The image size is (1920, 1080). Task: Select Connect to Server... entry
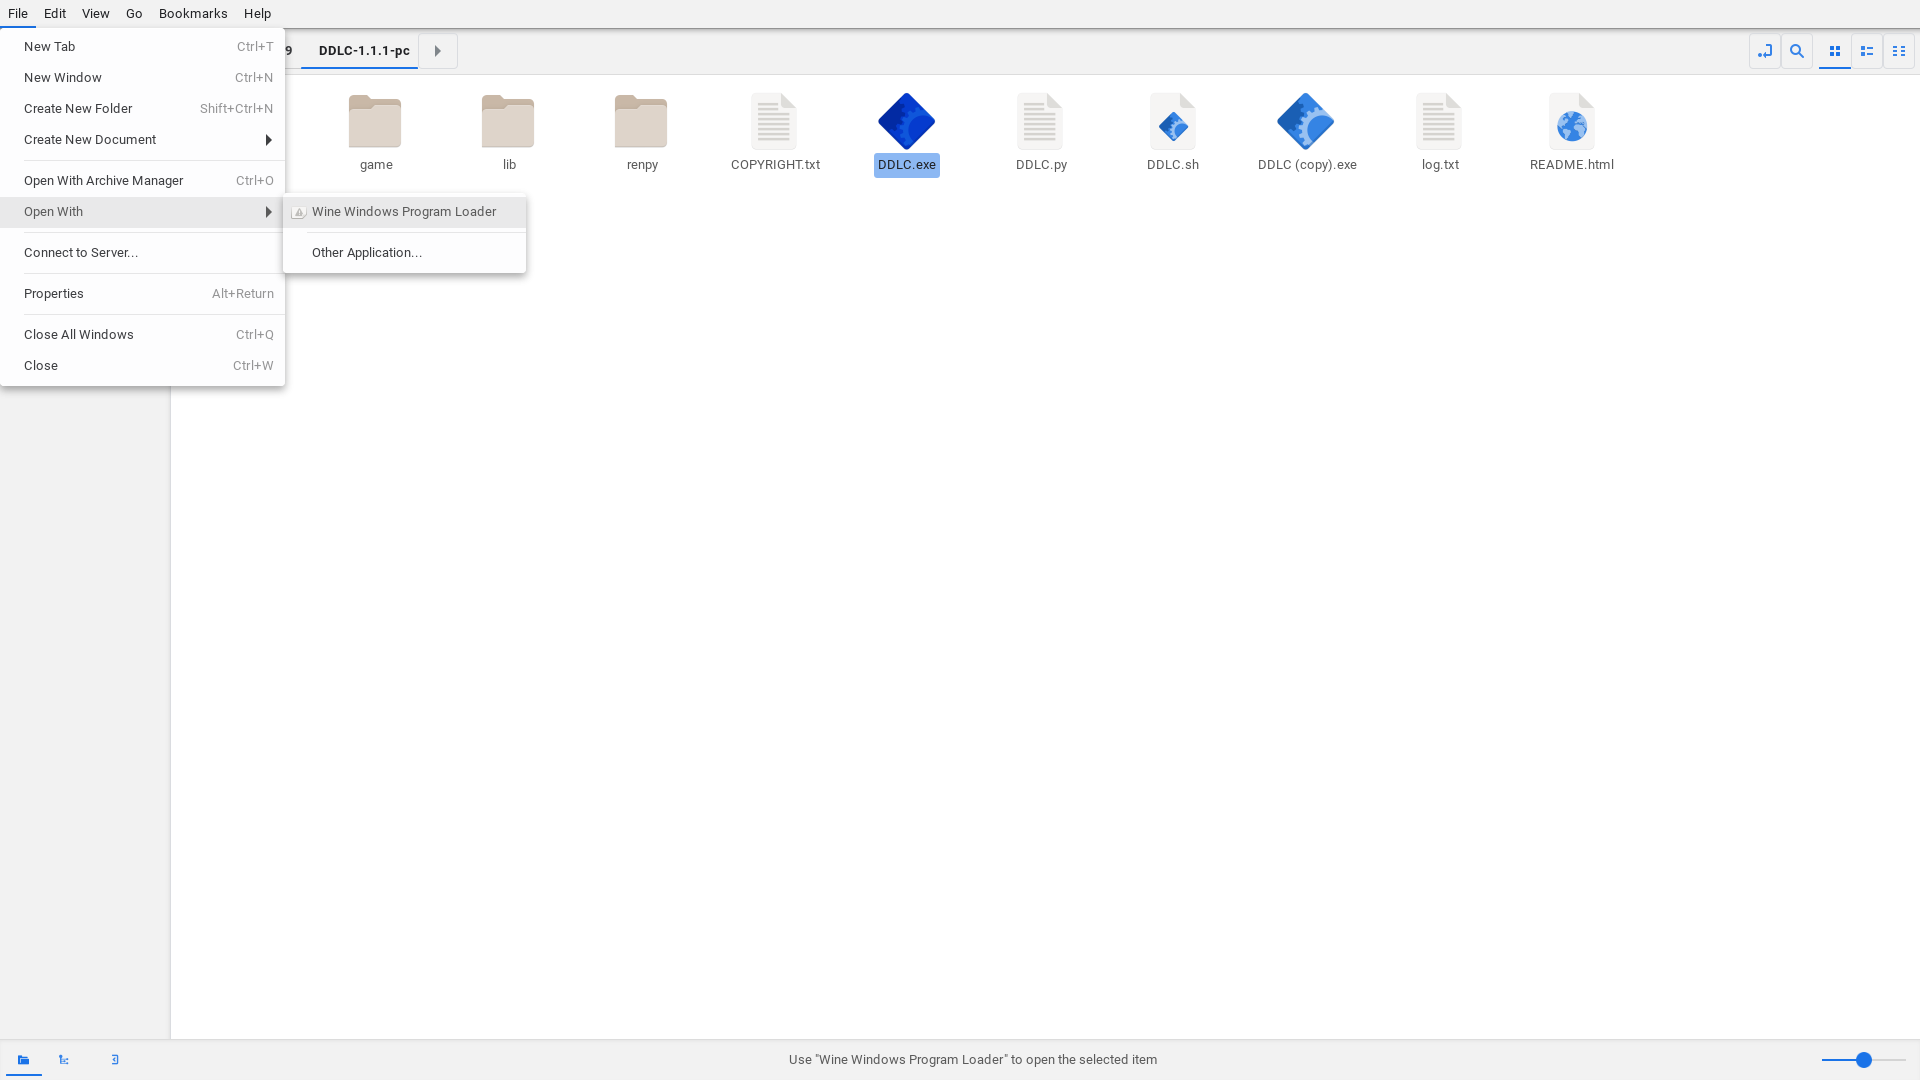click(142, 253)
